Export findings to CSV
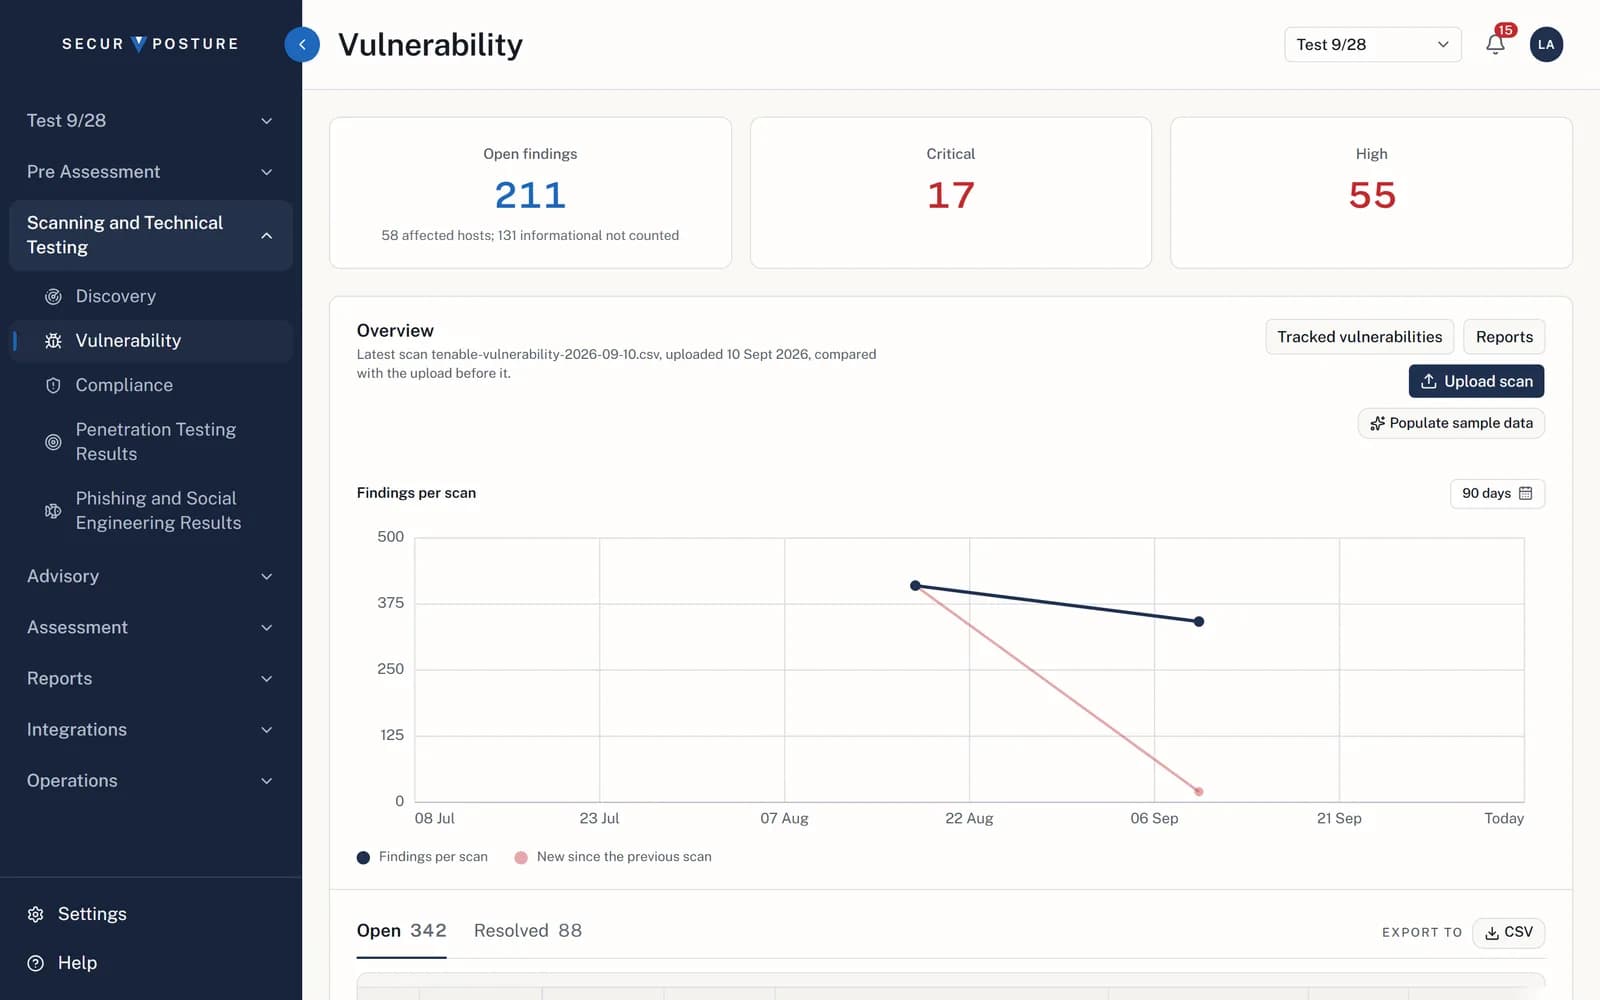The height and width of the screenshot is (1000, 1600). click(1508, 932)
